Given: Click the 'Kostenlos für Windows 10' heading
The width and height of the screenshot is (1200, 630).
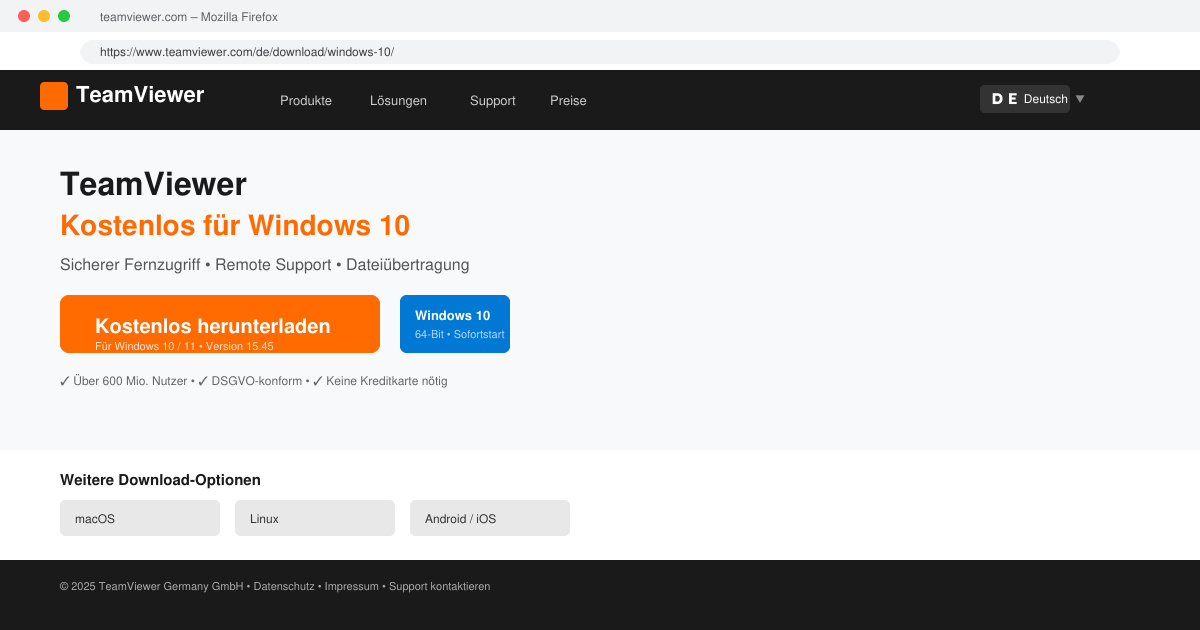Looking at the screenshot, I should tap(235, 225).
